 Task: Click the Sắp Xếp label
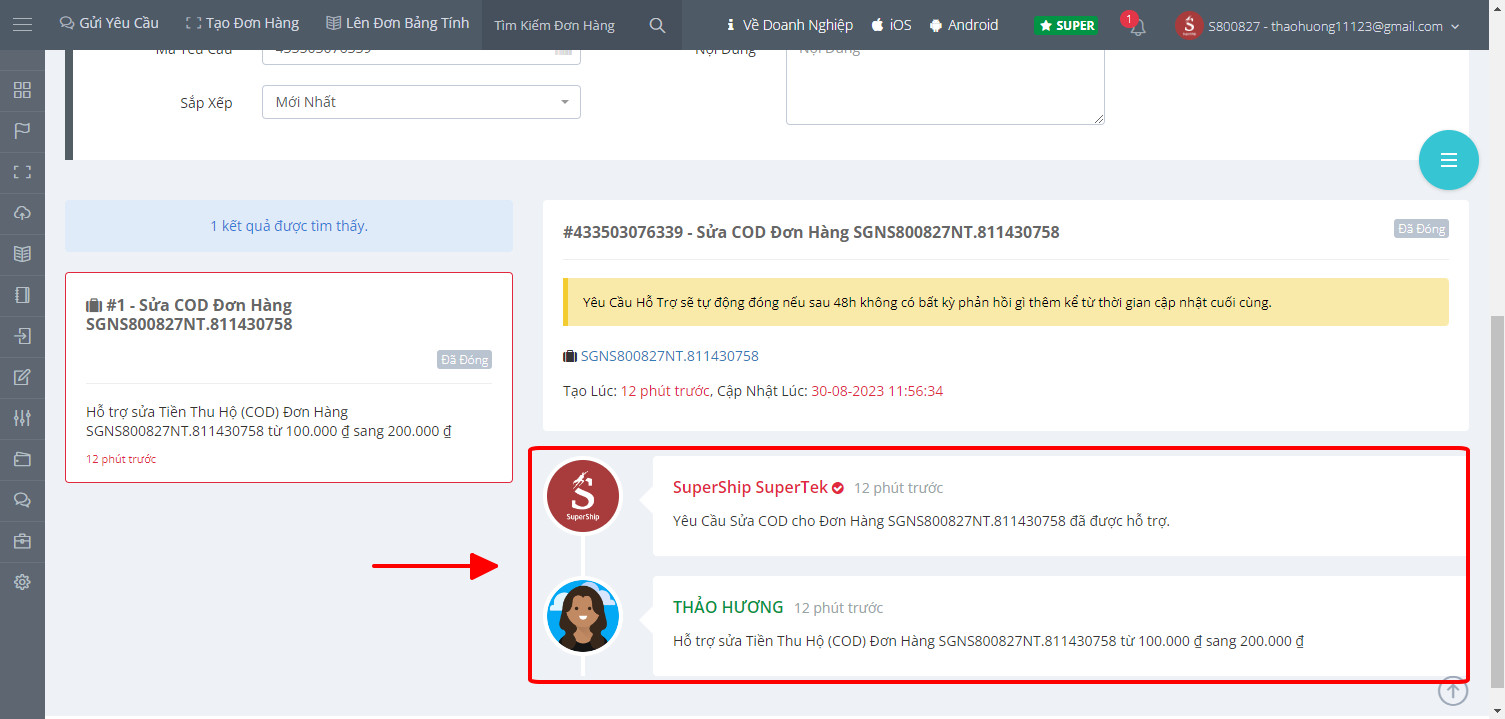[x=206, y=102]
